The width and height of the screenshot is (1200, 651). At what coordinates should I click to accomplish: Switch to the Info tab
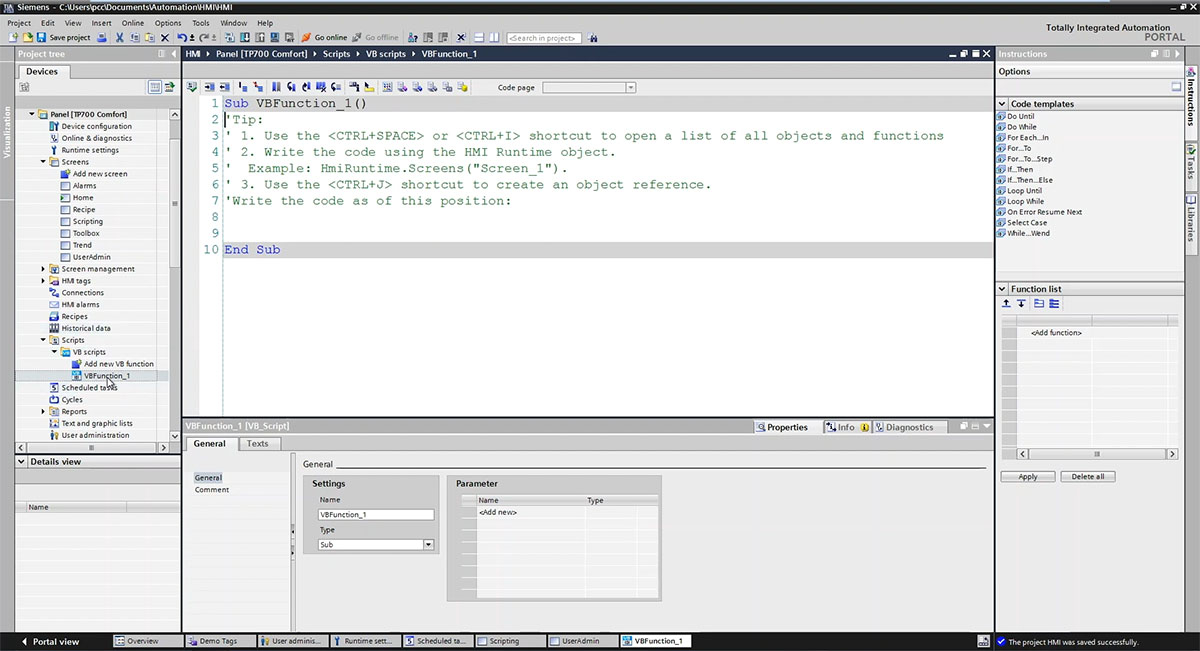click(846, 427)
